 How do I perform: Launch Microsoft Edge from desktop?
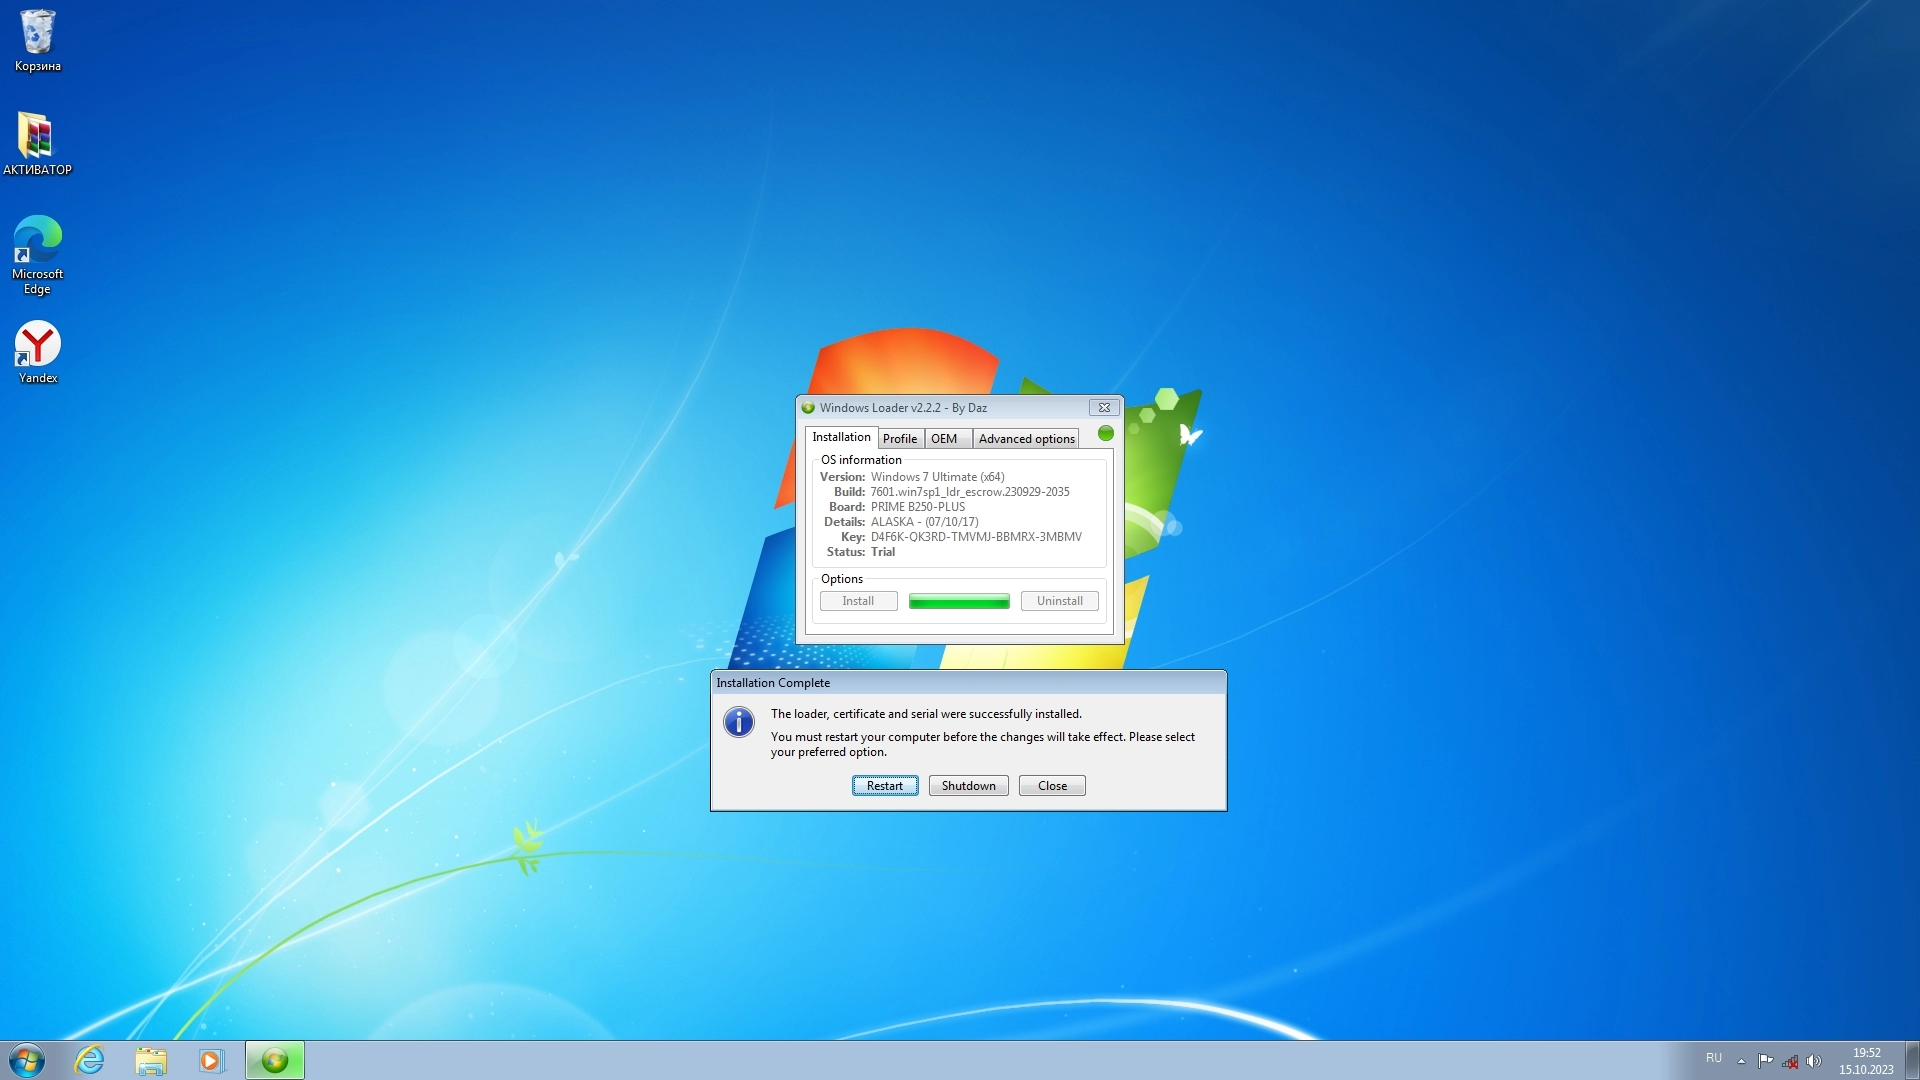coord(37,253)
